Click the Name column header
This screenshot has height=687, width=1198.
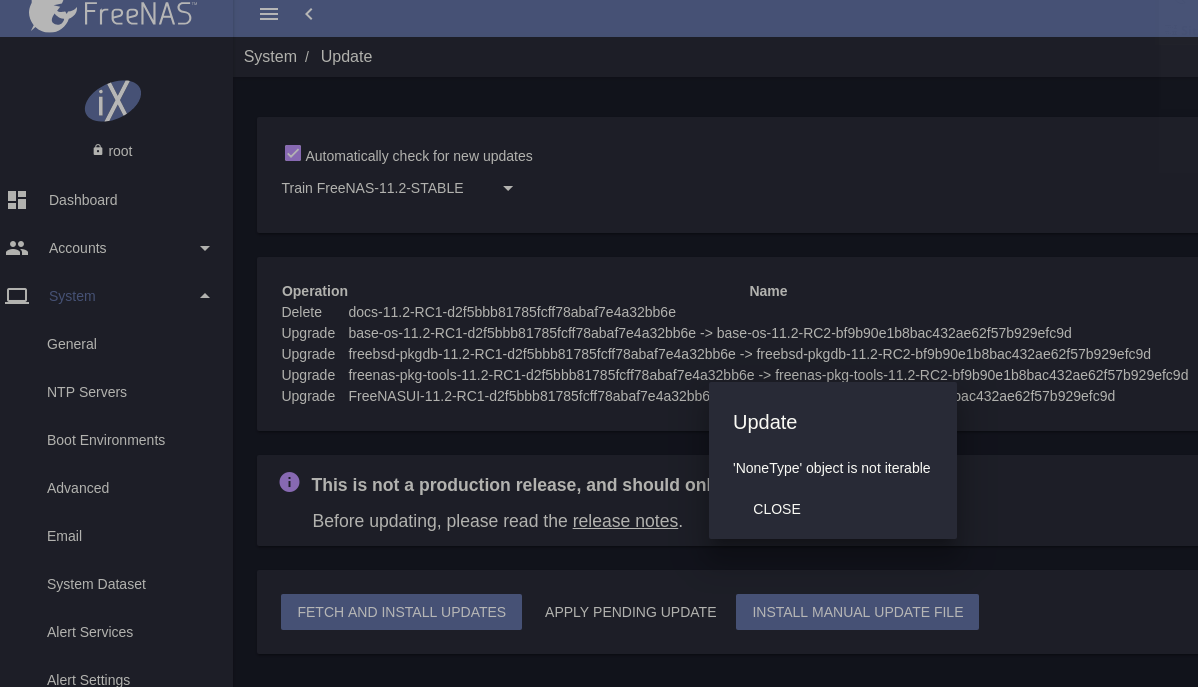point(768,291)
